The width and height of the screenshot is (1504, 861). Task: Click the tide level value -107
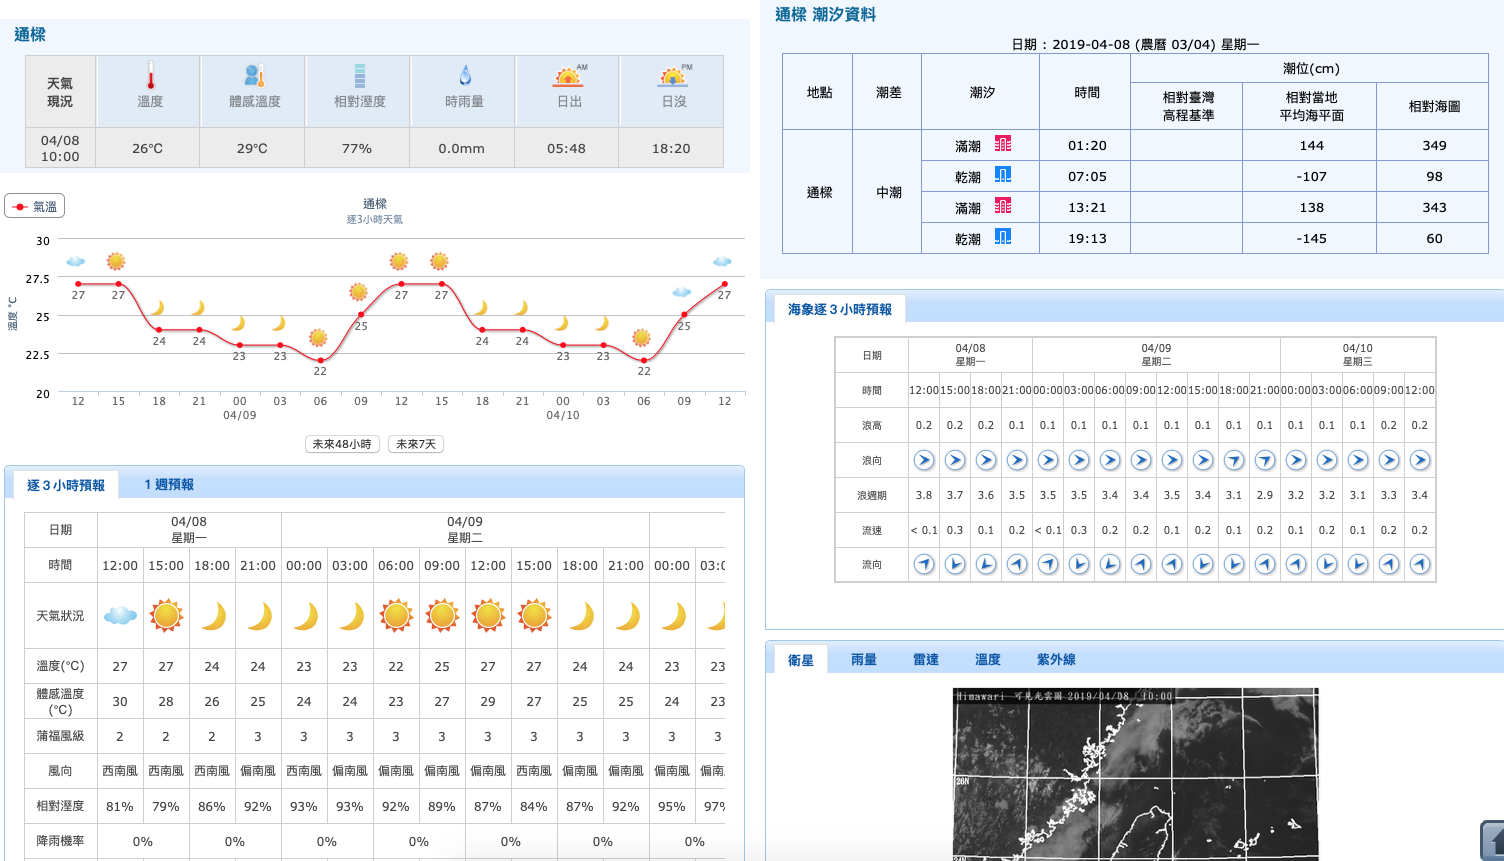pos(1310,176)
